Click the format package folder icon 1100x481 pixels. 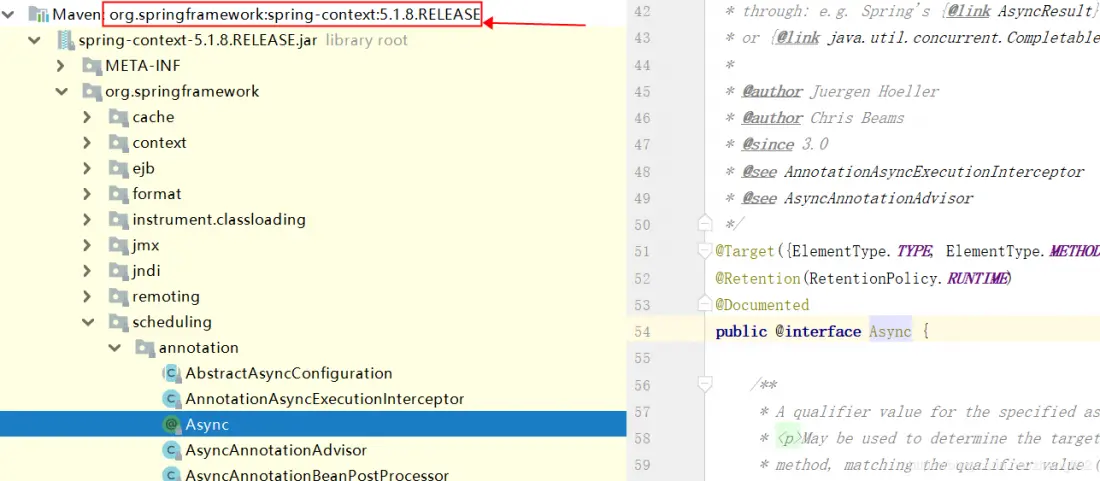click(x=119, y=194)
